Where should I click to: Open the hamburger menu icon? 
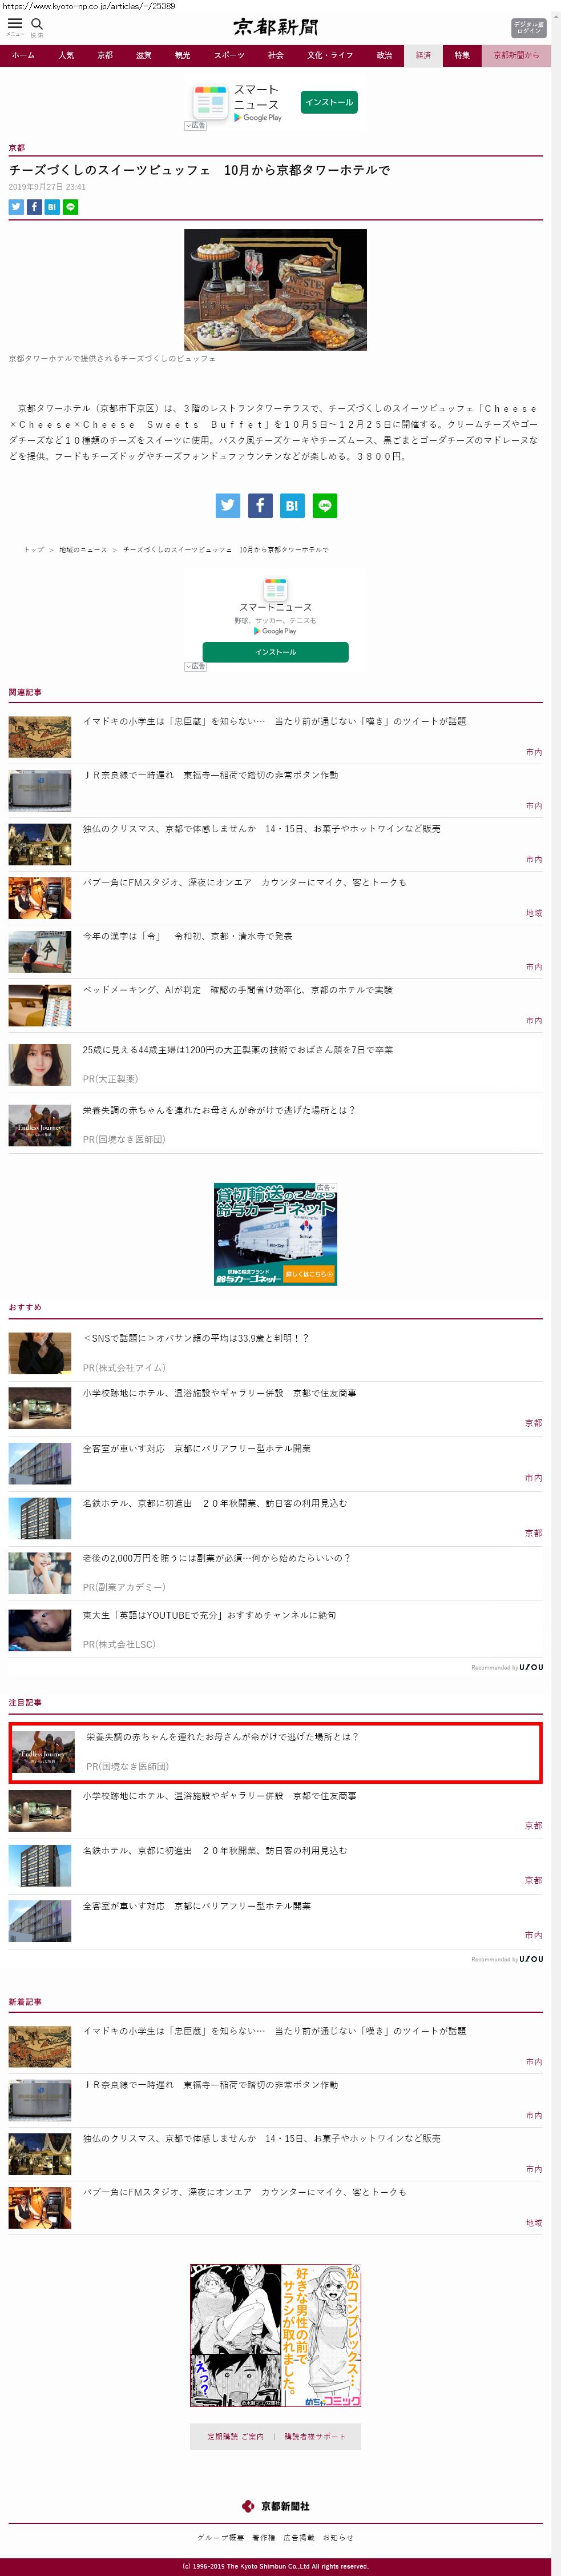[x=15, y=24]
